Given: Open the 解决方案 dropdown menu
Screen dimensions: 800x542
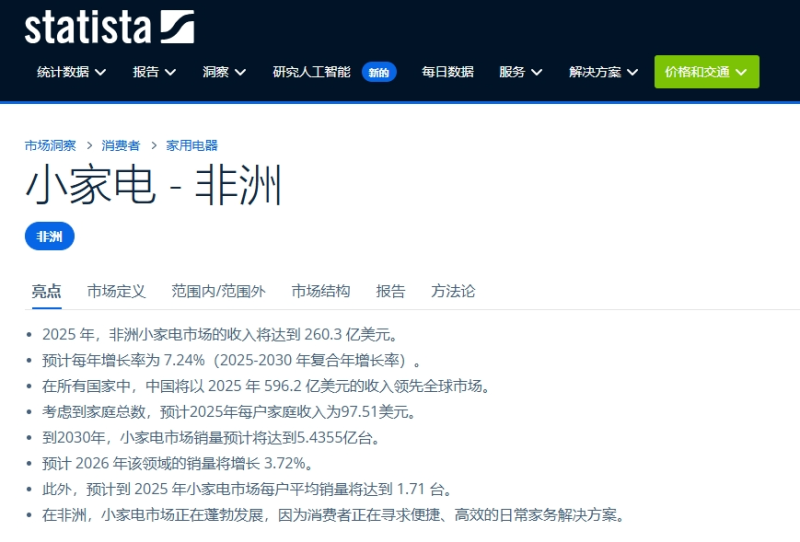Looking at the screenshot, I should click(603, 72).
